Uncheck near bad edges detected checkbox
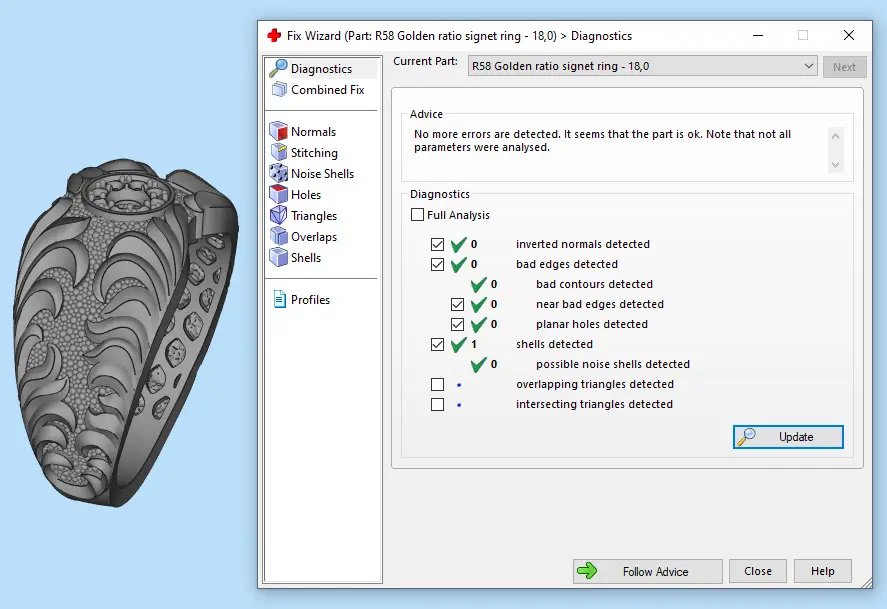The width and height of the screenshot is (887, 609). 457,304
